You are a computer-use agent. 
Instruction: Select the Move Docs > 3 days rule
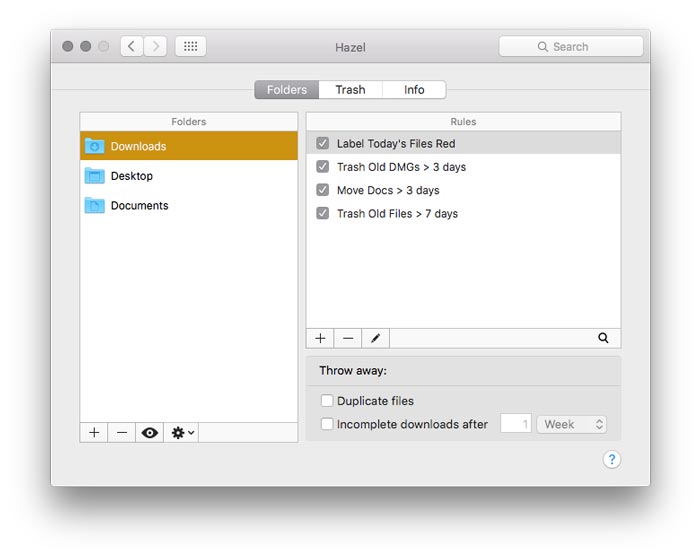pyautogui.click(x=463, y=190)
